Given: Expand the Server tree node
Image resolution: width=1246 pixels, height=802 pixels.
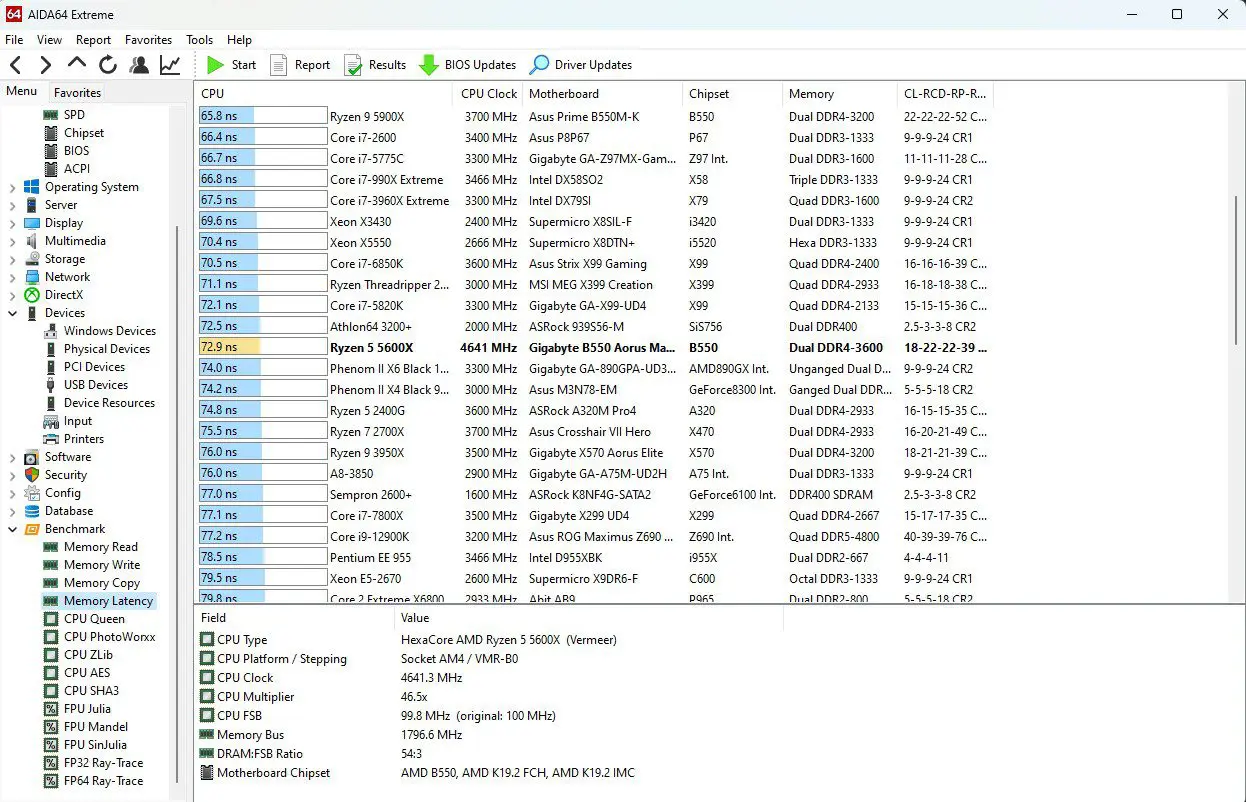Looking at the screenshot, I should click(x=12, y=205).
